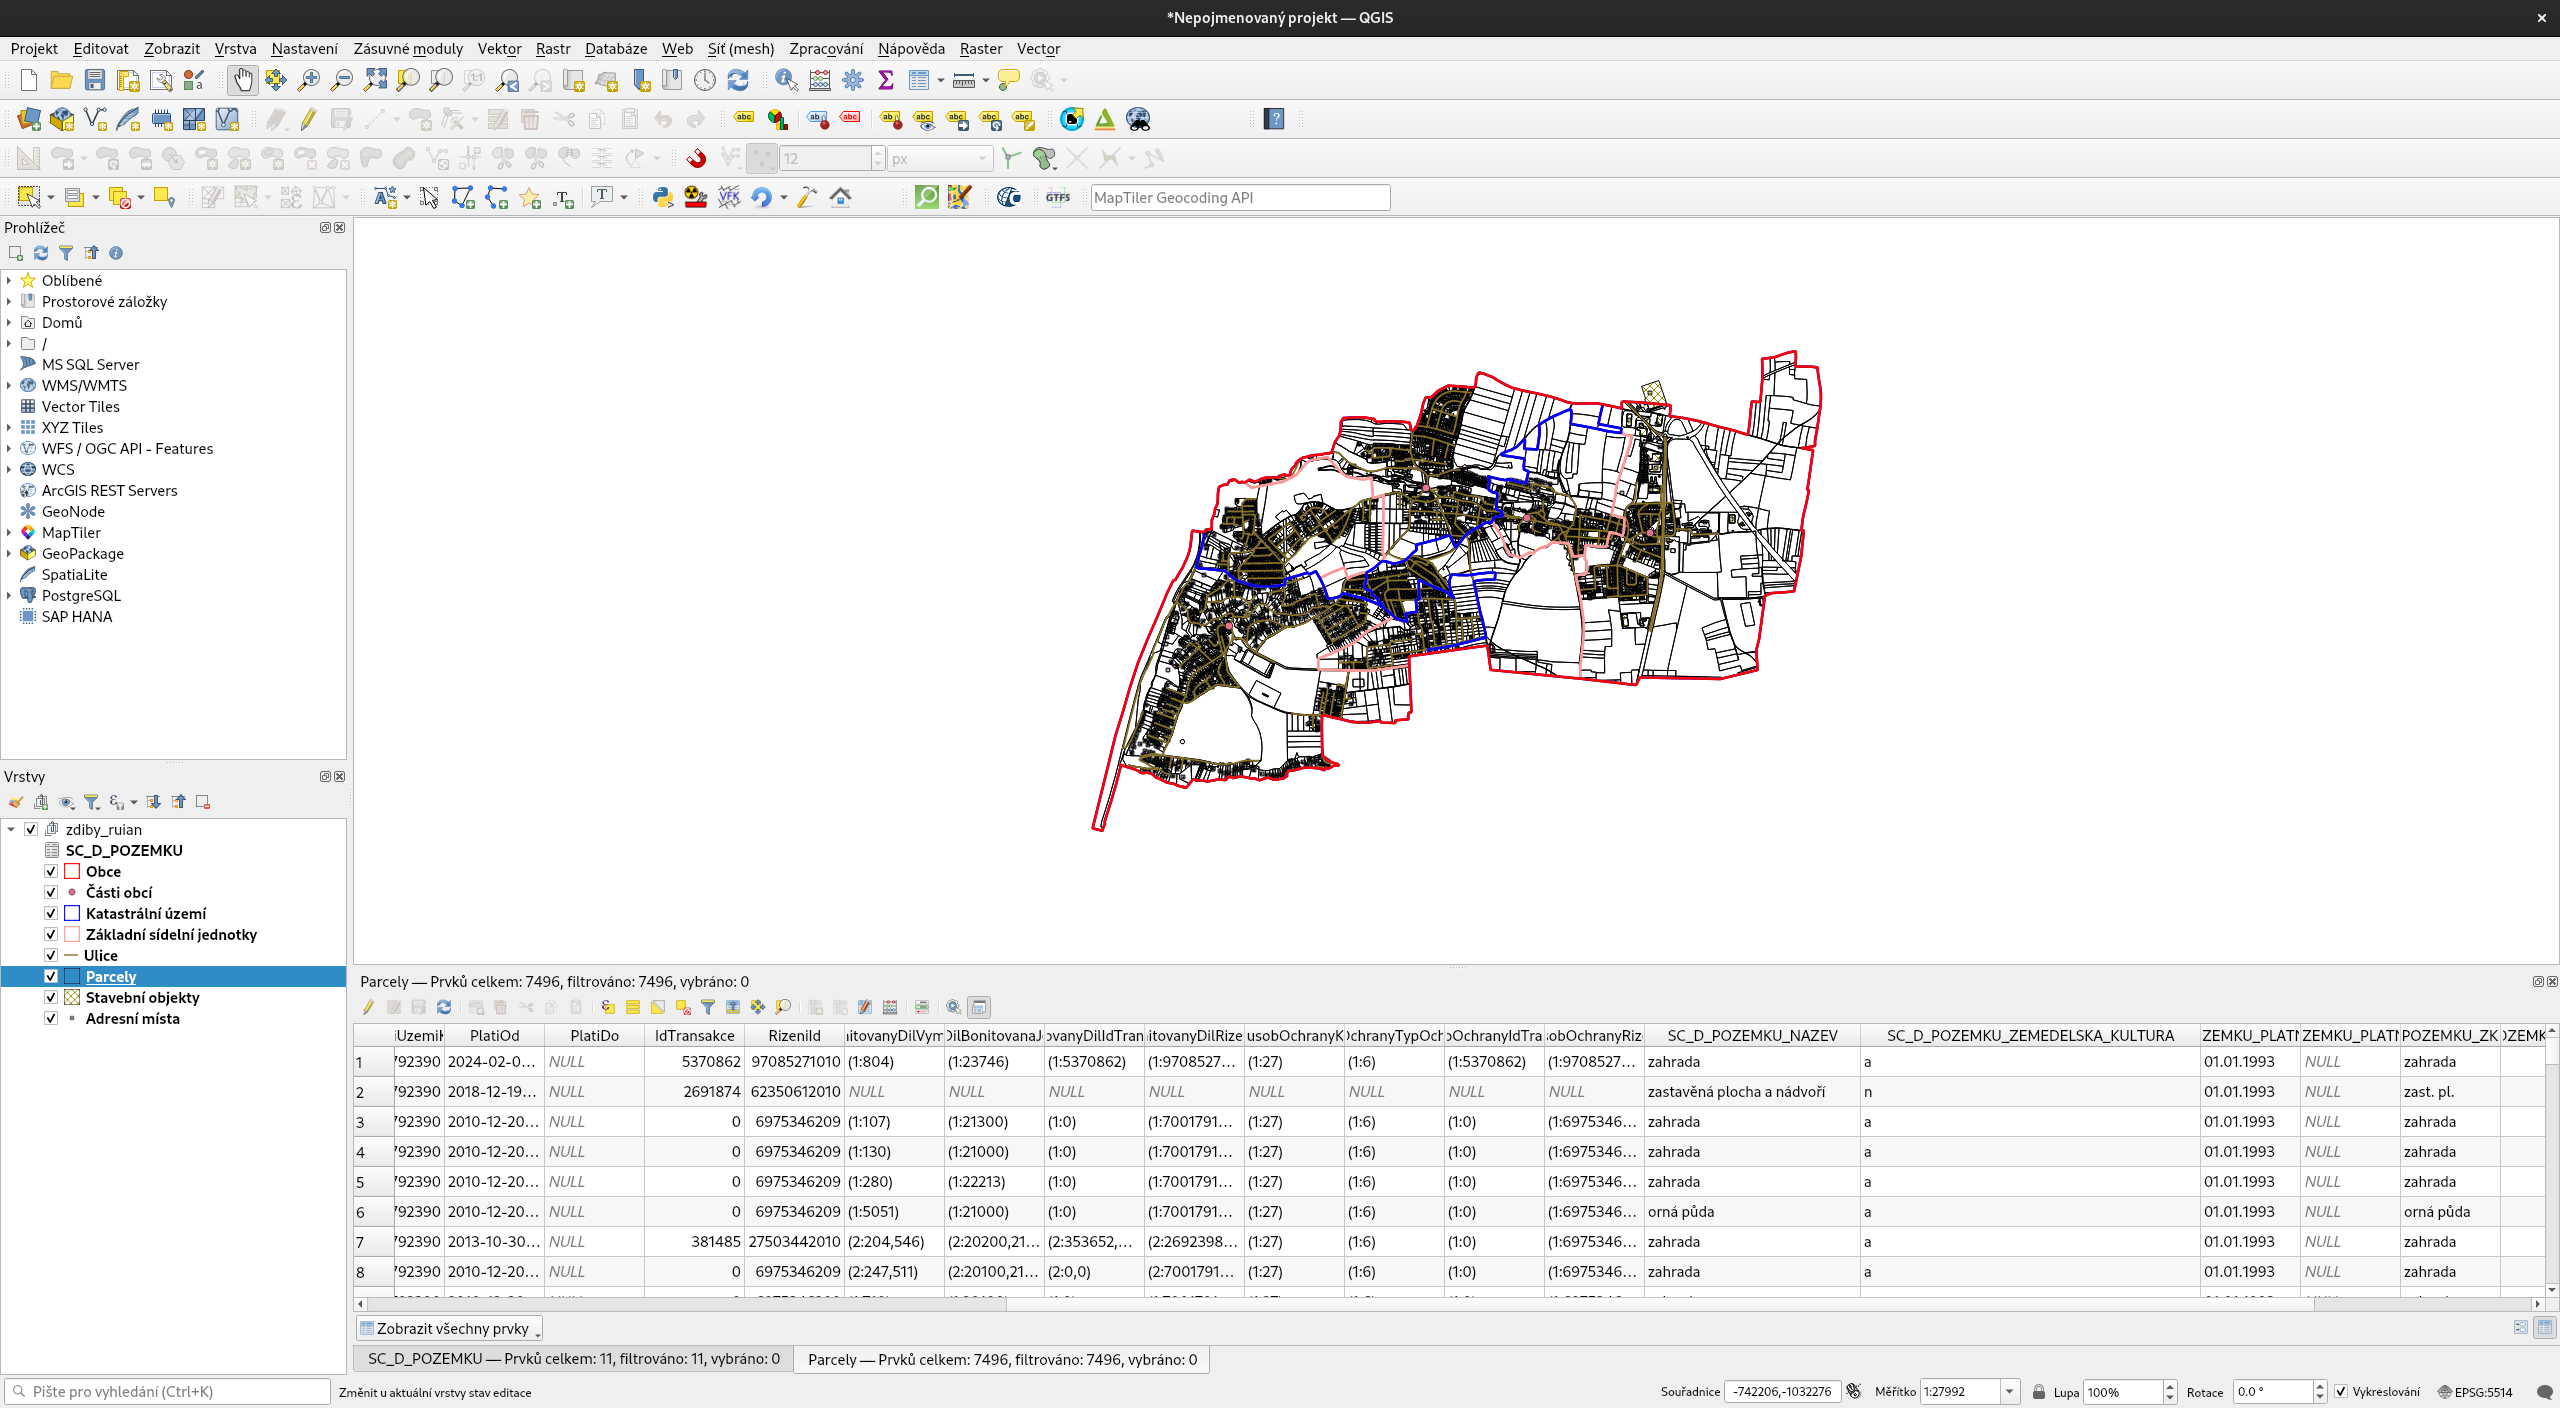This screenshot has height=1408, width=2560.
Task: Click the Zobrazit všechny prvky button
Action: point(450,1328)
